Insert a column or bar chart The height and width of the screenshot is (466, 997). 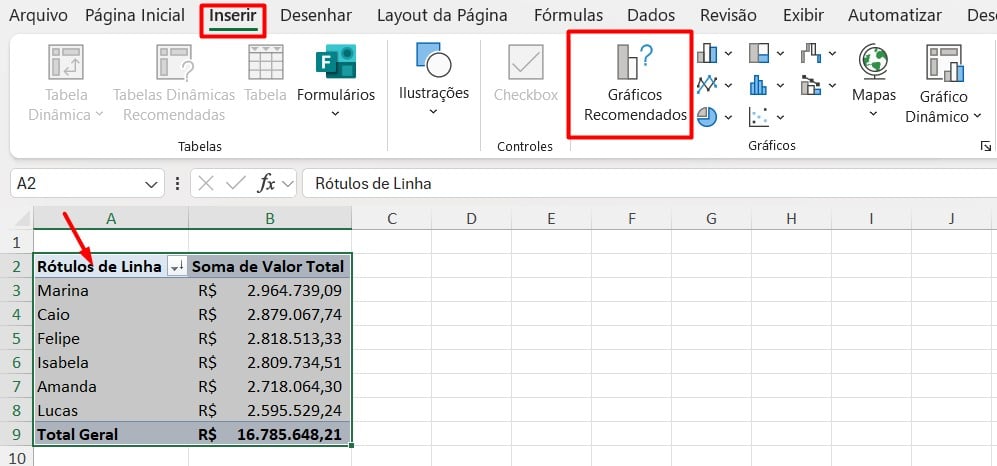[x=708, y=52]
